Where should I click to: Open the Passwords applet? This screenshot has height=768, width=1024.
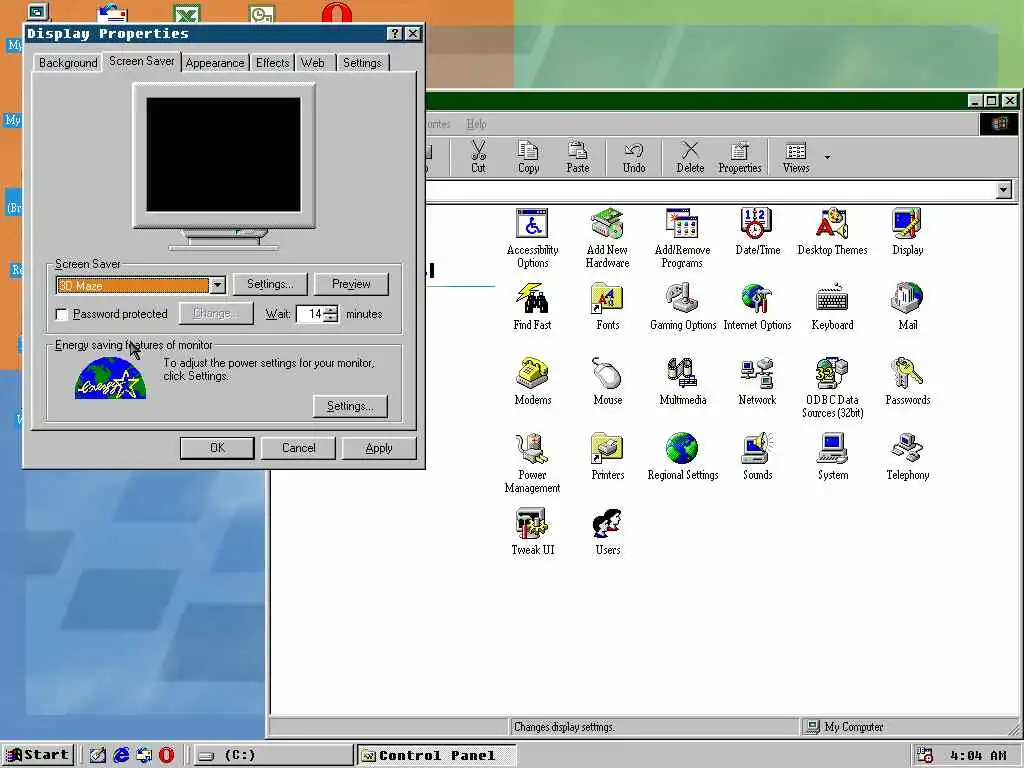click(x=908, y=382)
